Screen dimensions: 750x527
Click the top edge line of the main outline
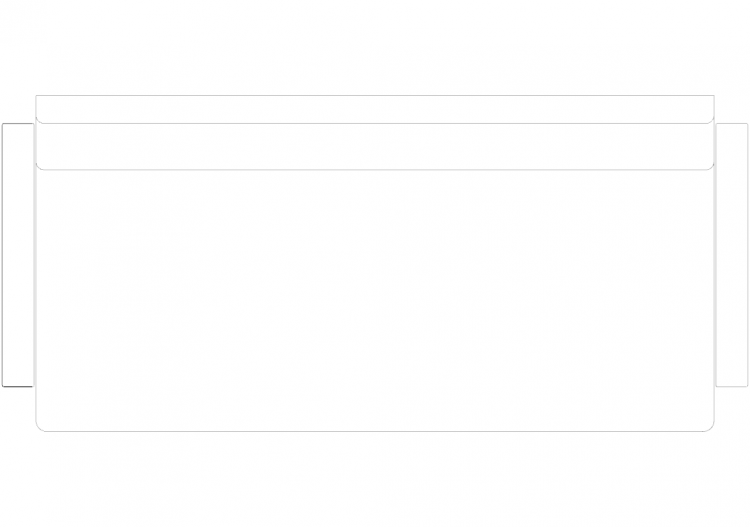coord(375,95)
